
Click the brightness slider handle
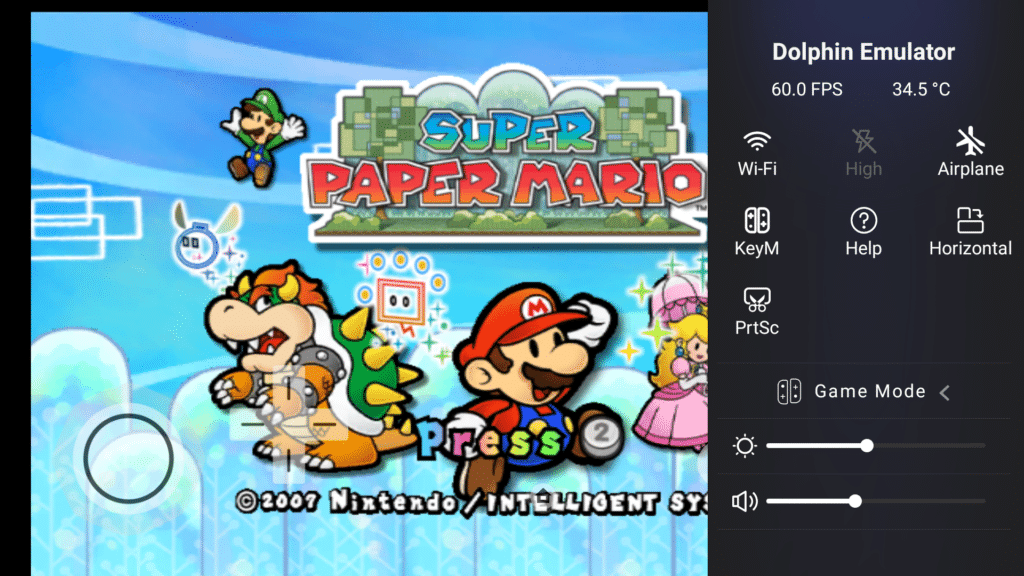coord(867,446)
